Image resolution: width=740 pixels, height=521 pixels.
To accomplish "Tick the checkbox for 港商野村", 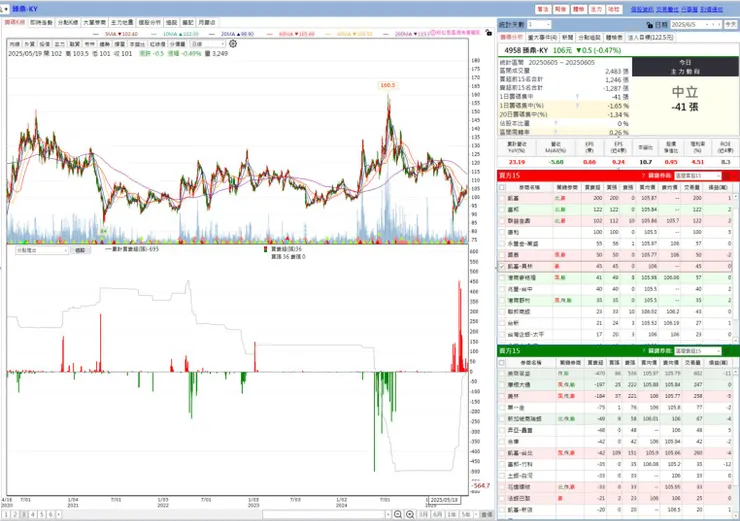I will pos(502,300).
